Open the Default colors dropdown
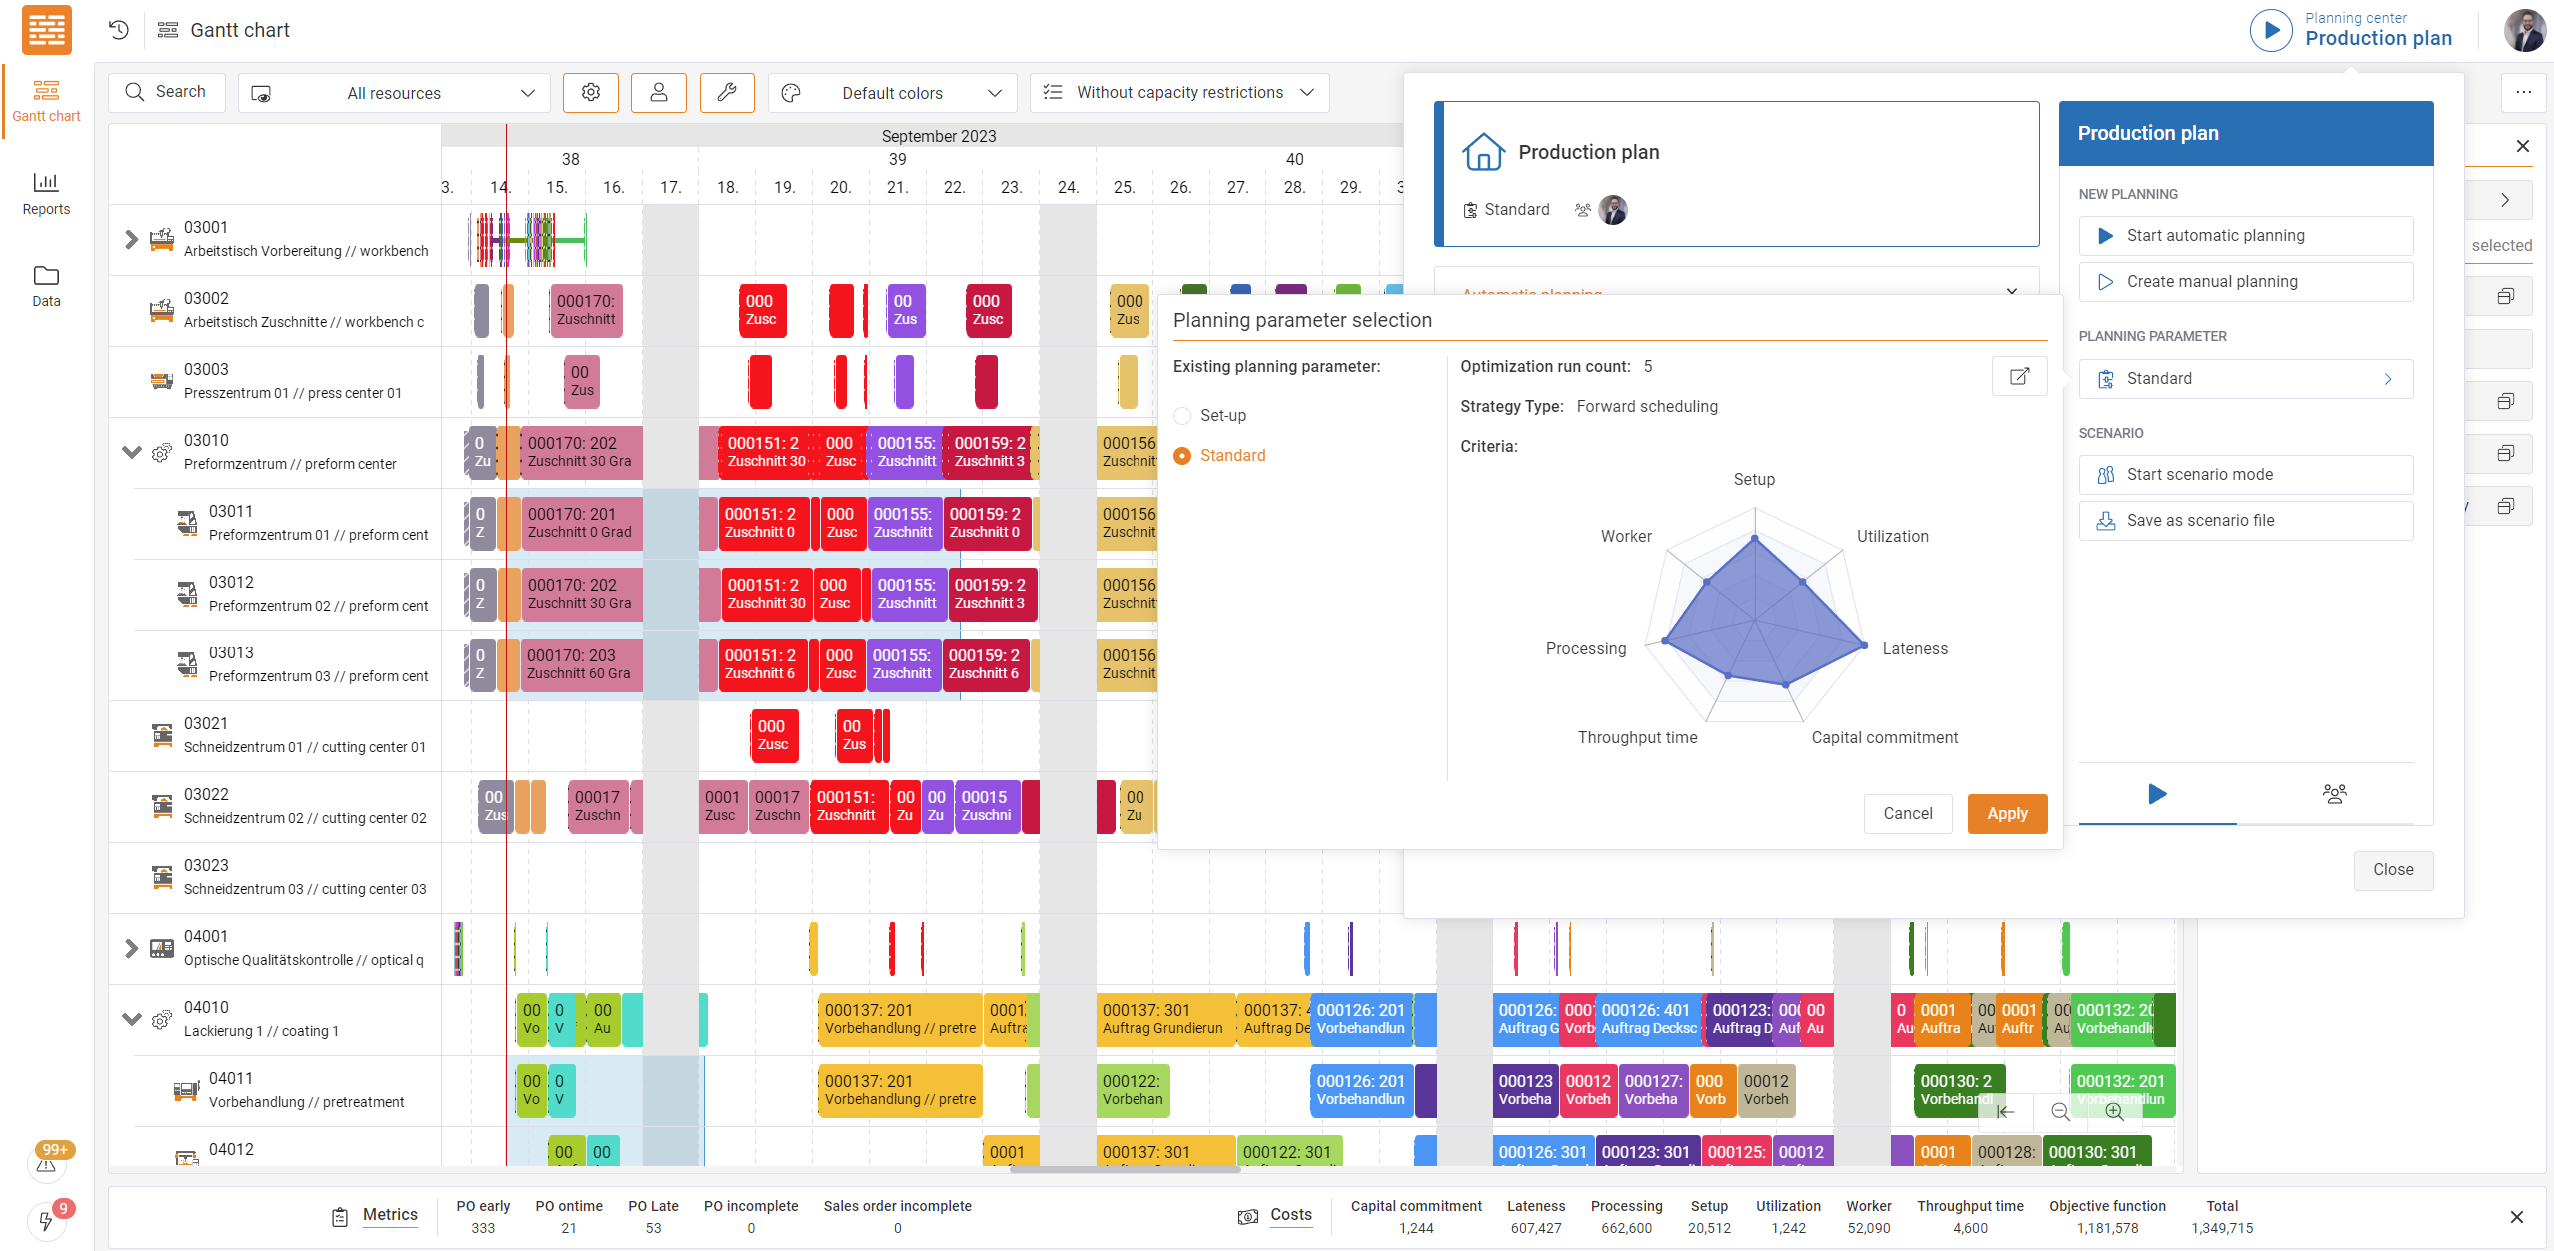2554x1251 pixels. 892,93
